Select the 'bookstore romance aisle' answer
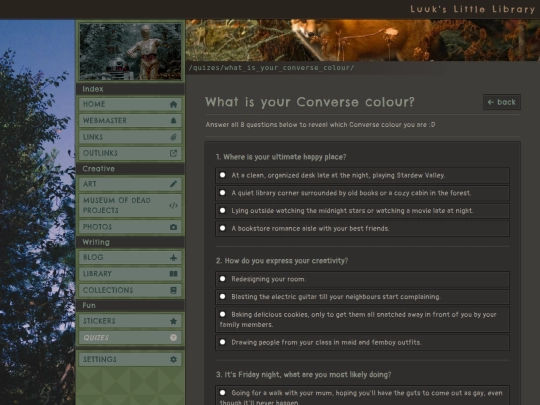This screenshot has width=540, height=405. coord(362,229)
